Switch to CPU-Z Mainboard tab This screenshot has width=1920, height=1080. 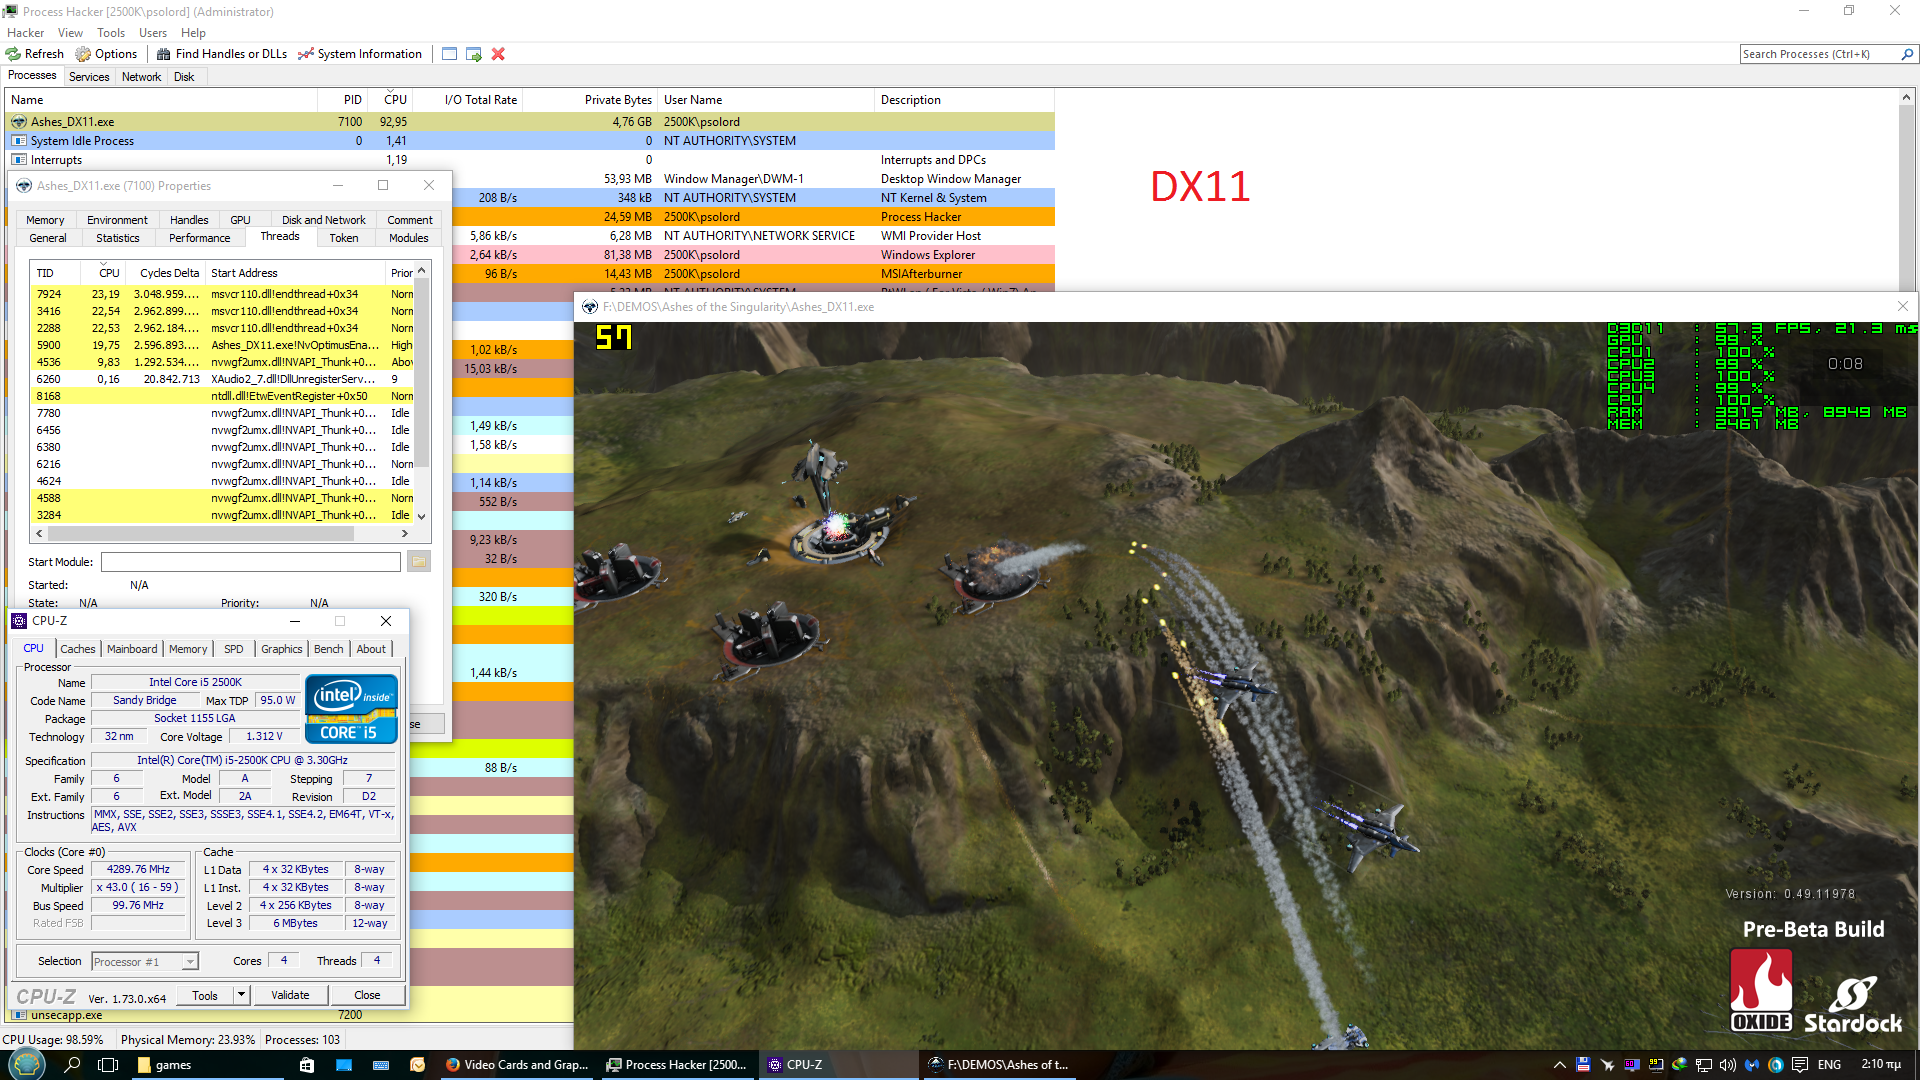(132, 649)
